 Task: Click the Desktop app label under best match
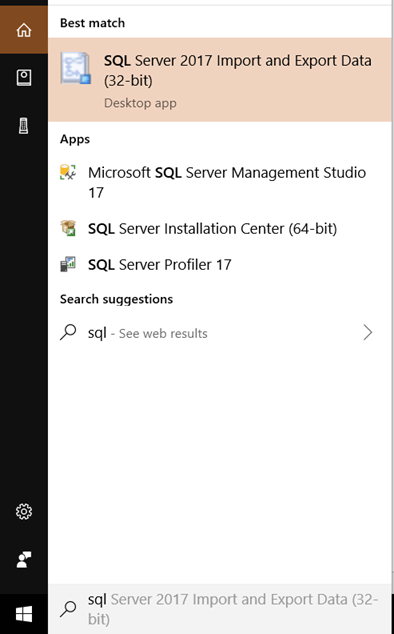coord(140,103)
